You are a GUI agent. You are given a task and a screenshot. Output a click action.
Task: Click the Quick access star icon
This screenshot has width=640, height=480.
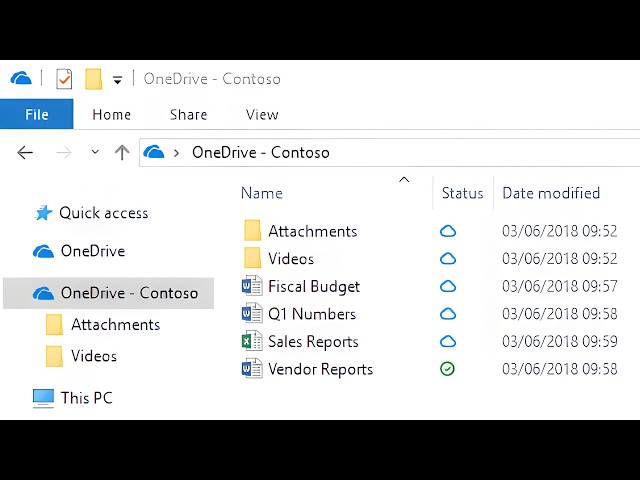point(43,213)
